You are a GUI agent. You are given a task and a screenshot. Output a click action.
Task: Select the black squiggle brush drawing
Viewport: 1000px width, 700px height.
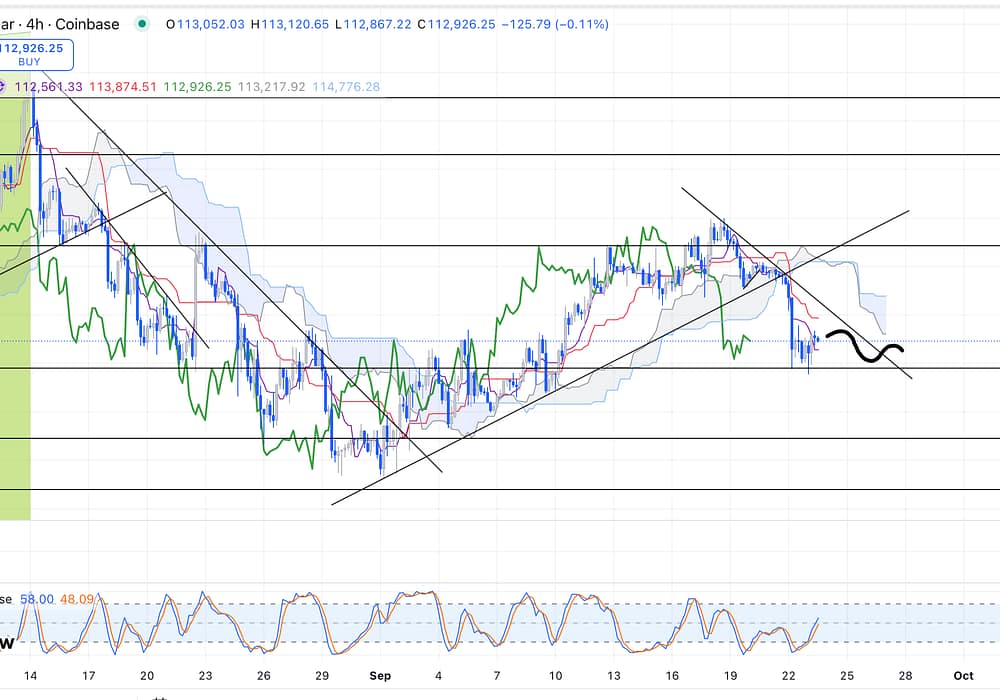click(865, 347)
